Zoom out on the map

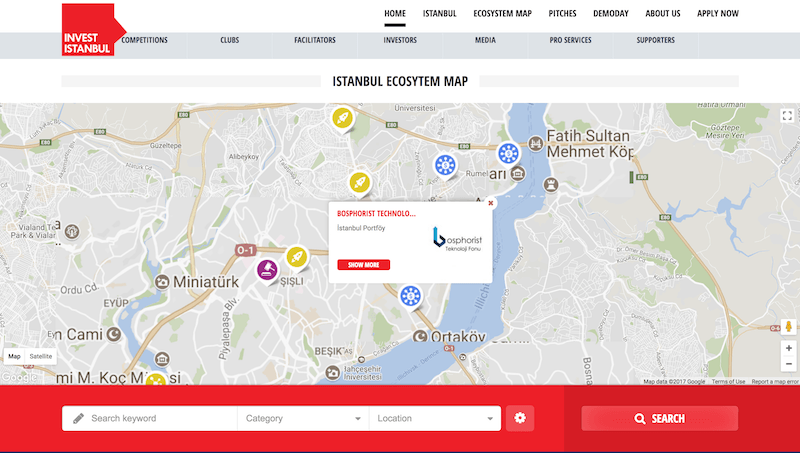point(788,365)
